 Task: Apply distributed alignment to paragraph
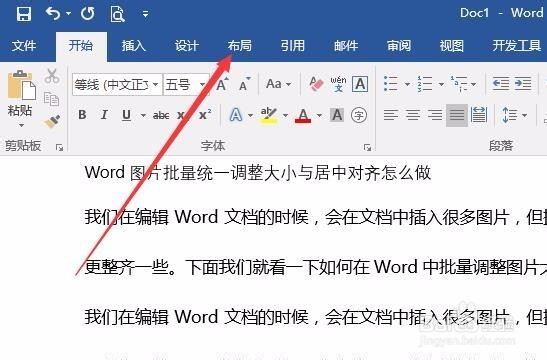(479, 115)
